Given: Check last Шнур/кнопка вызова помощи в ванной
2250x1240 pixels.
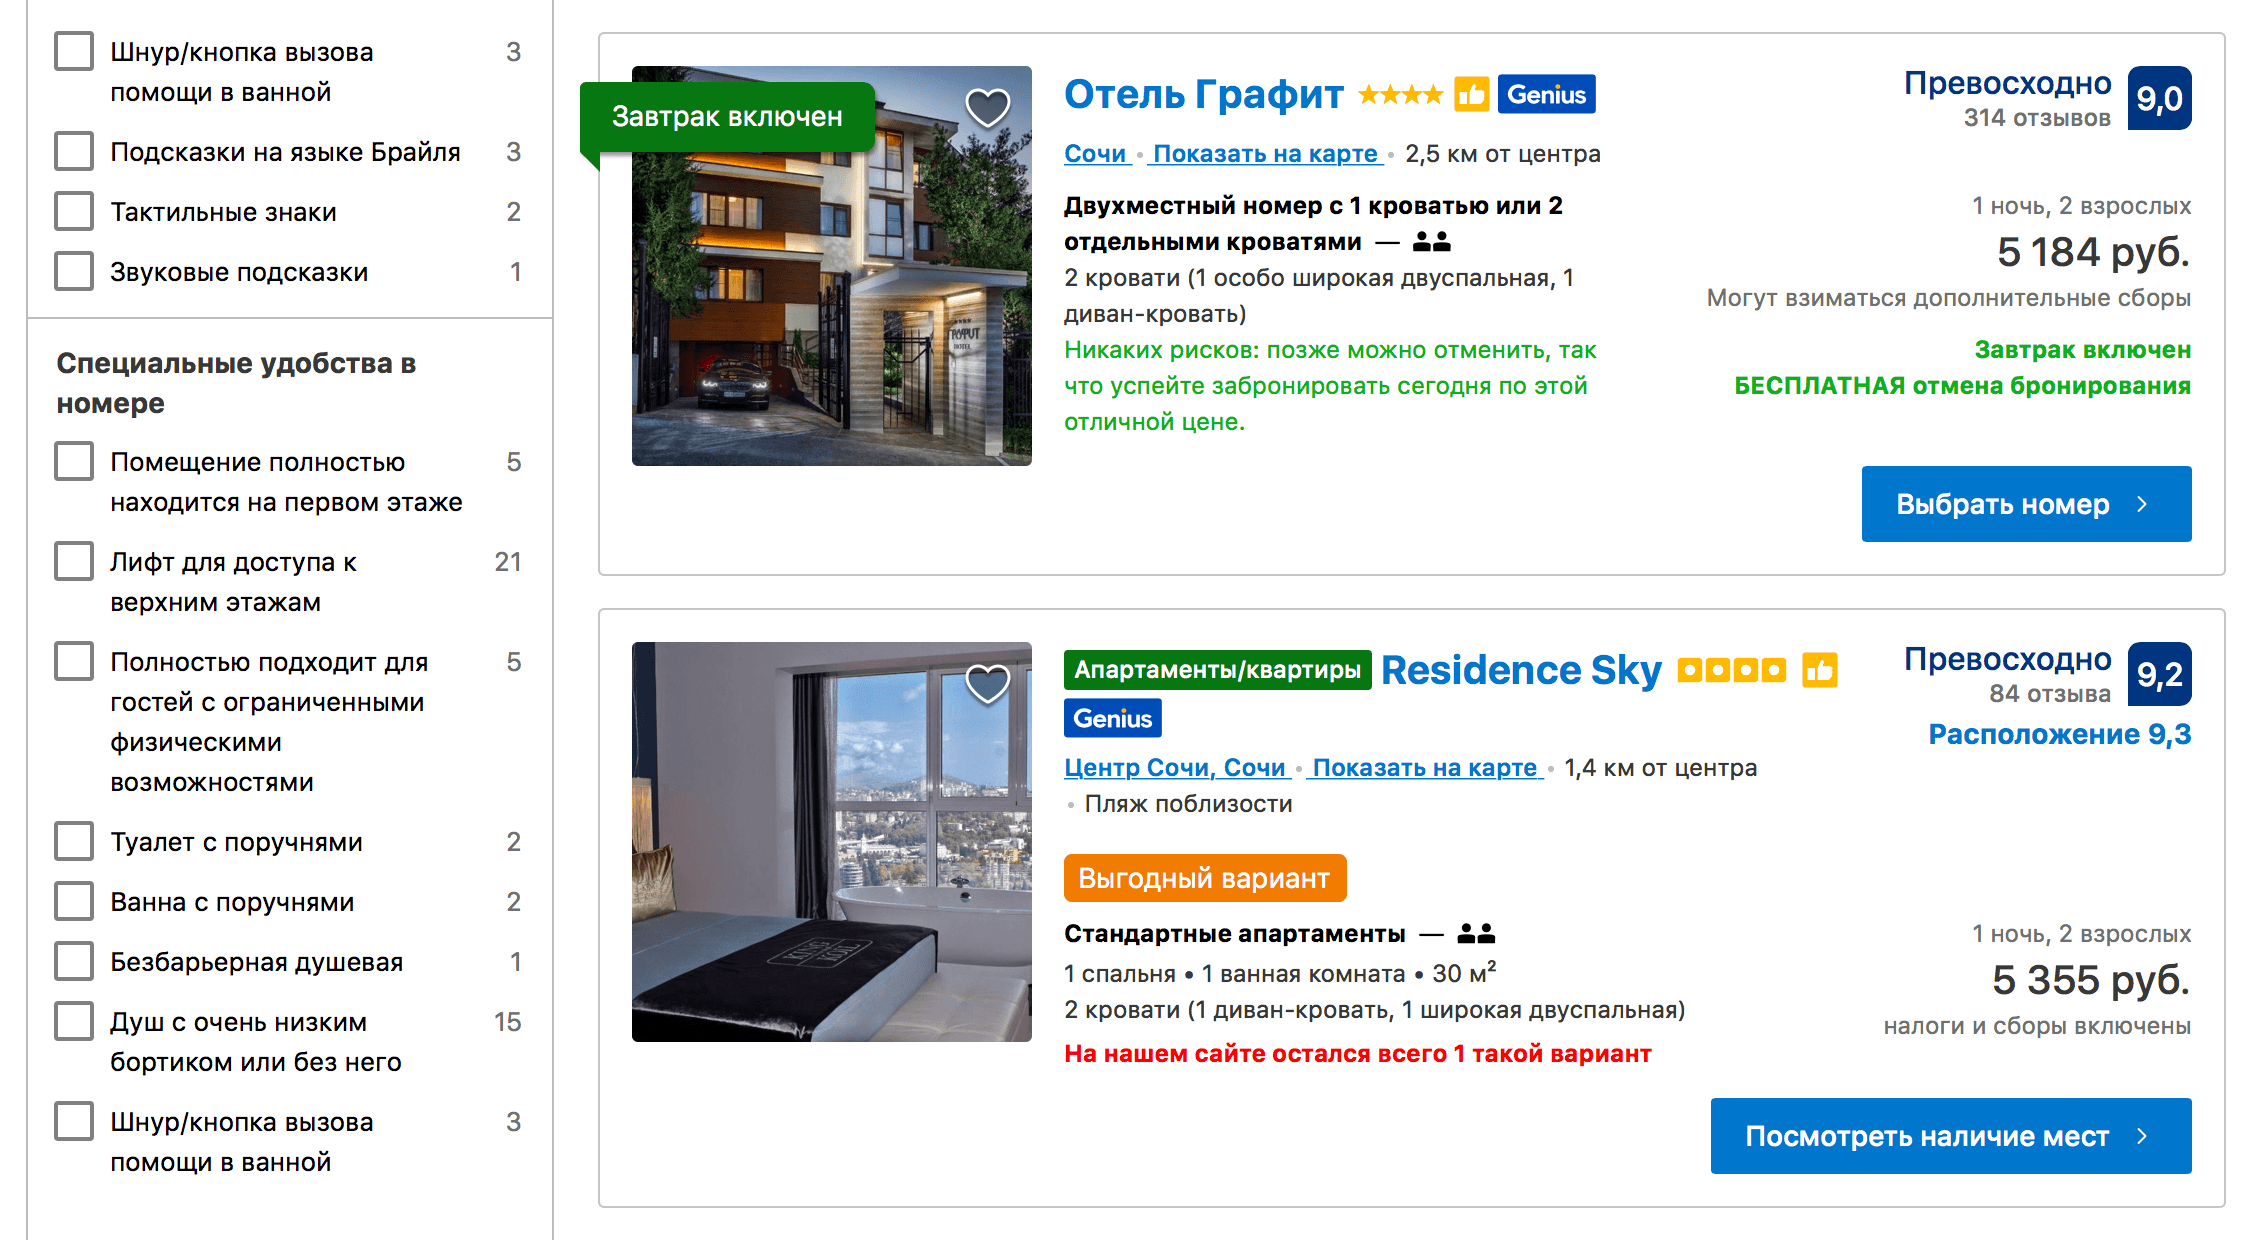Looking at the screenshot, I should 74,1121.
